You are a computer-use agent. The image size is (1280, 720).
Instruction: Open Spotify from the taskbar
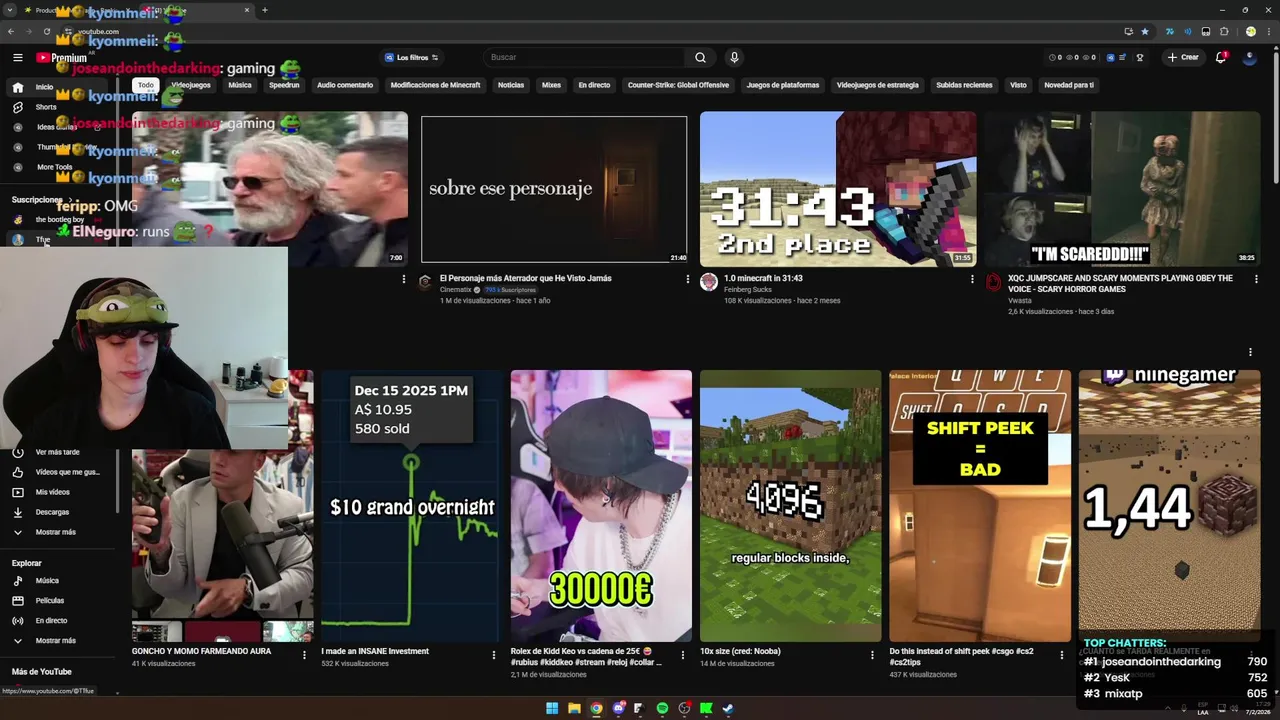point(662,708)
